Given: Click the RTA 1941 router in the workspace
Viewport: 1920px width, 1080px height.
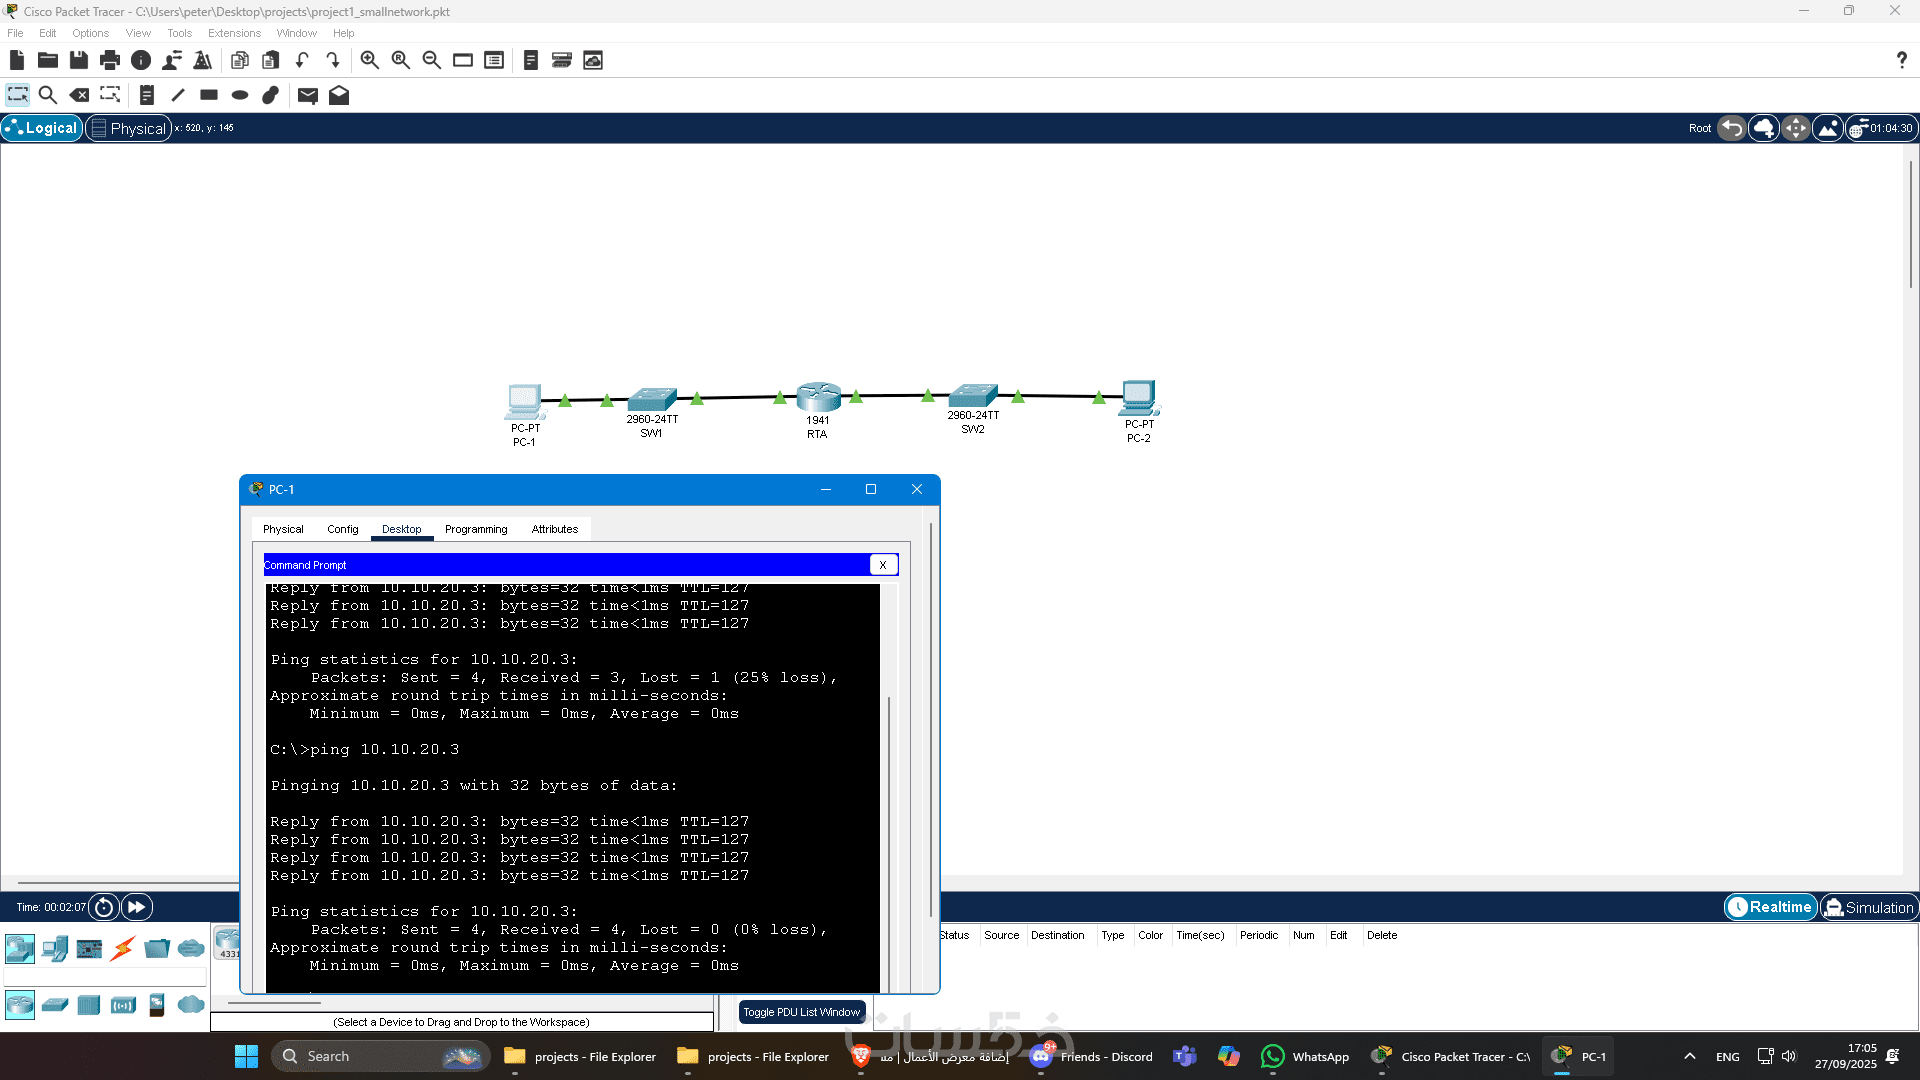Looking at the screenshot, I should 817,398.
